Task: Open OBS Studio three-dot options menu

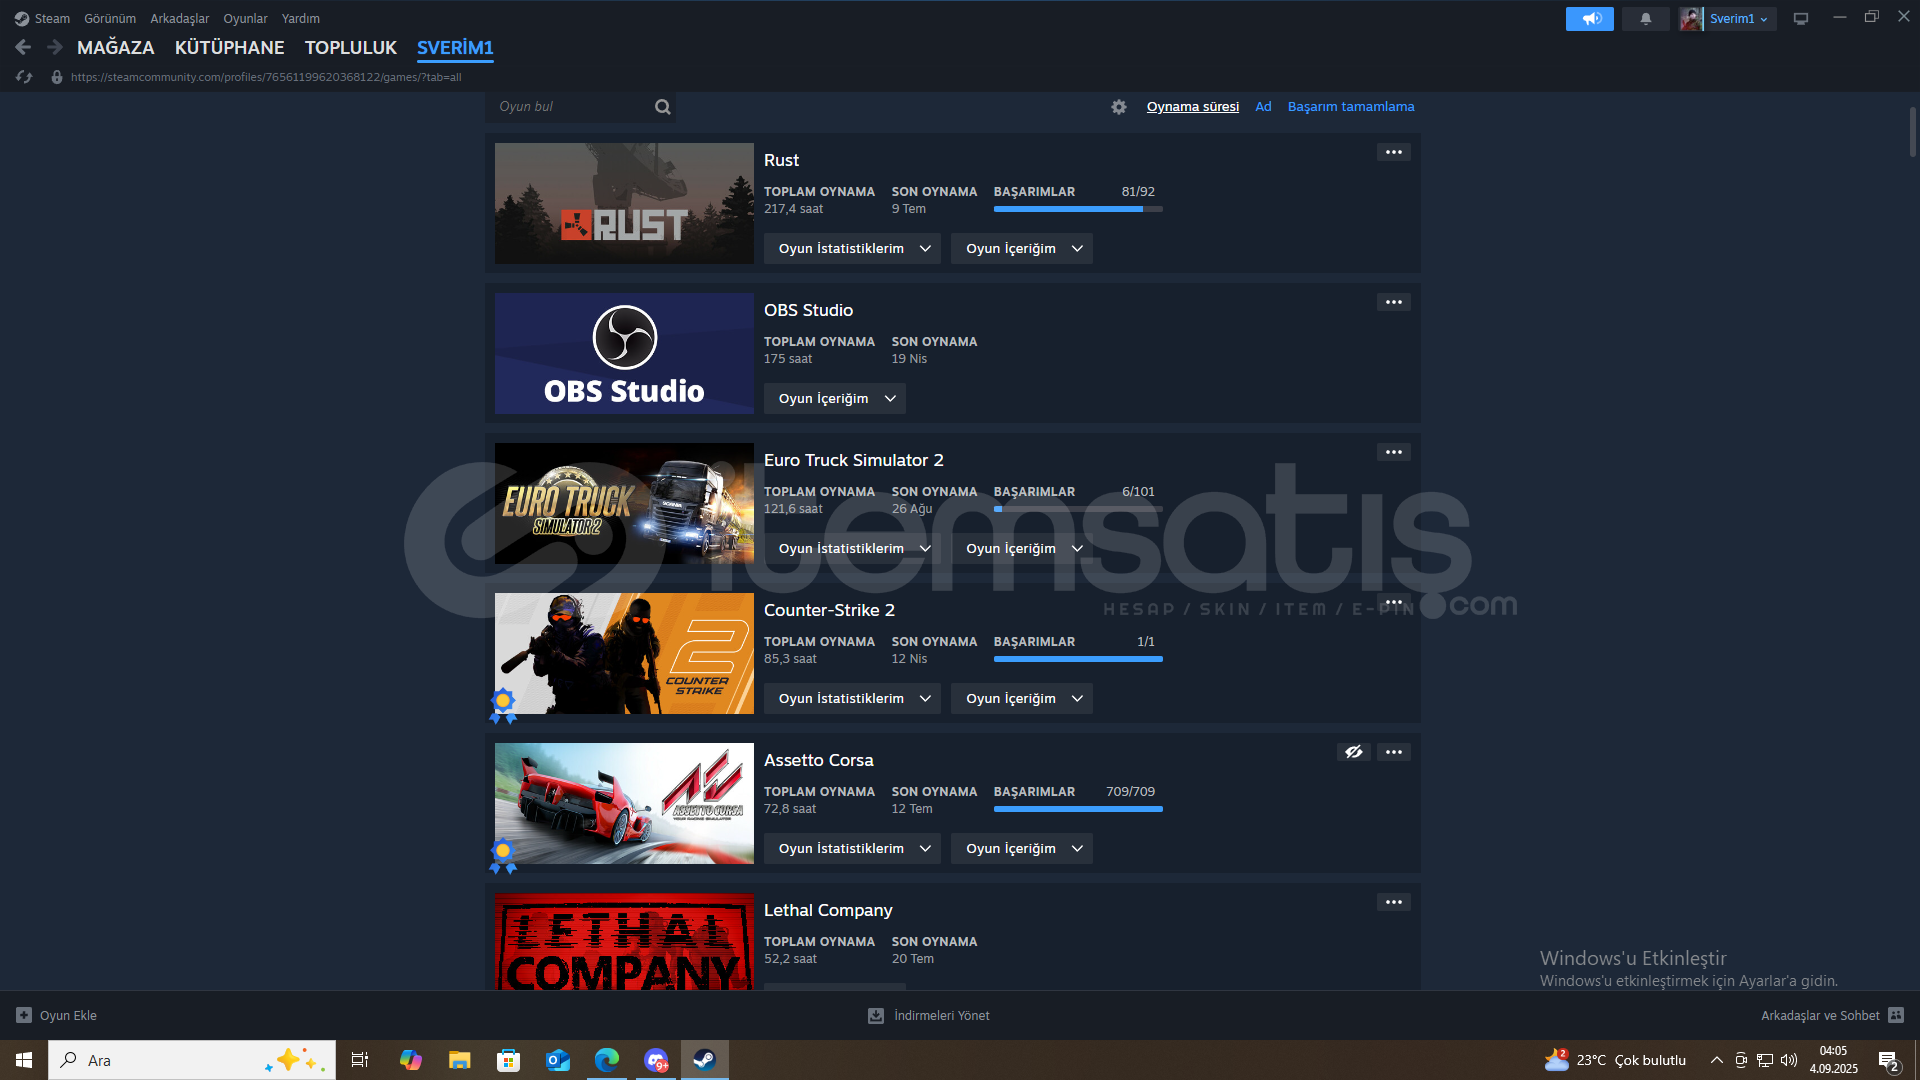Action: point(1394,302)
